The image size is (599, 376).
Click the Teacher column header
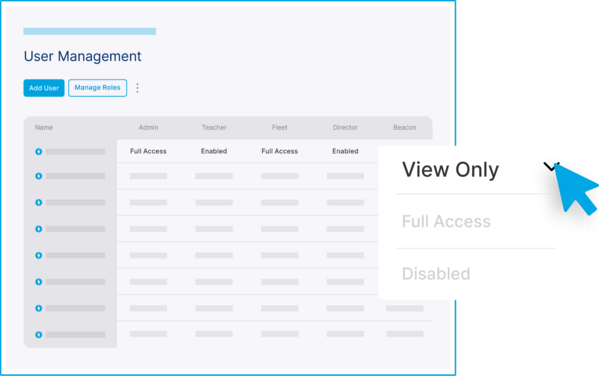pyautogui.click(x=214, y=127)
